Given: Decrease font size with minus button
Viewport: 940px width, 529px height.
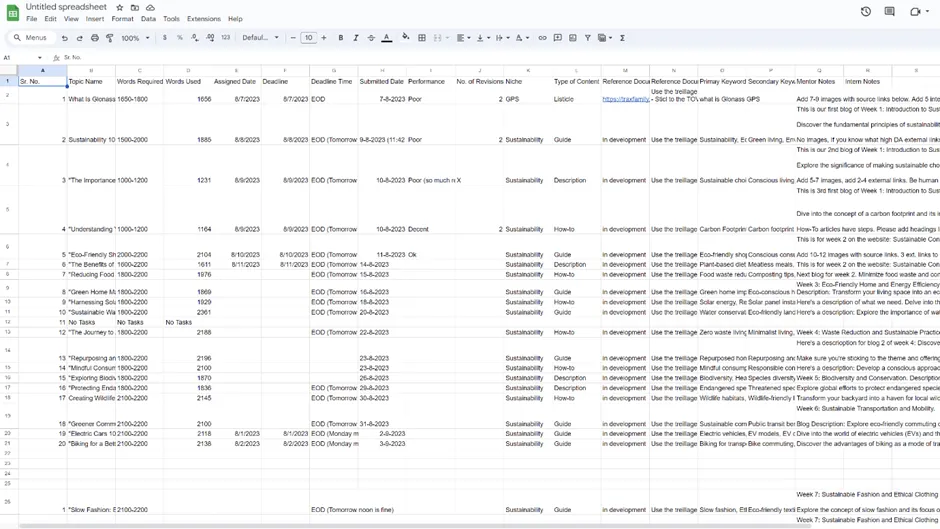Looking at the screenshot, I should coord(293,38).
